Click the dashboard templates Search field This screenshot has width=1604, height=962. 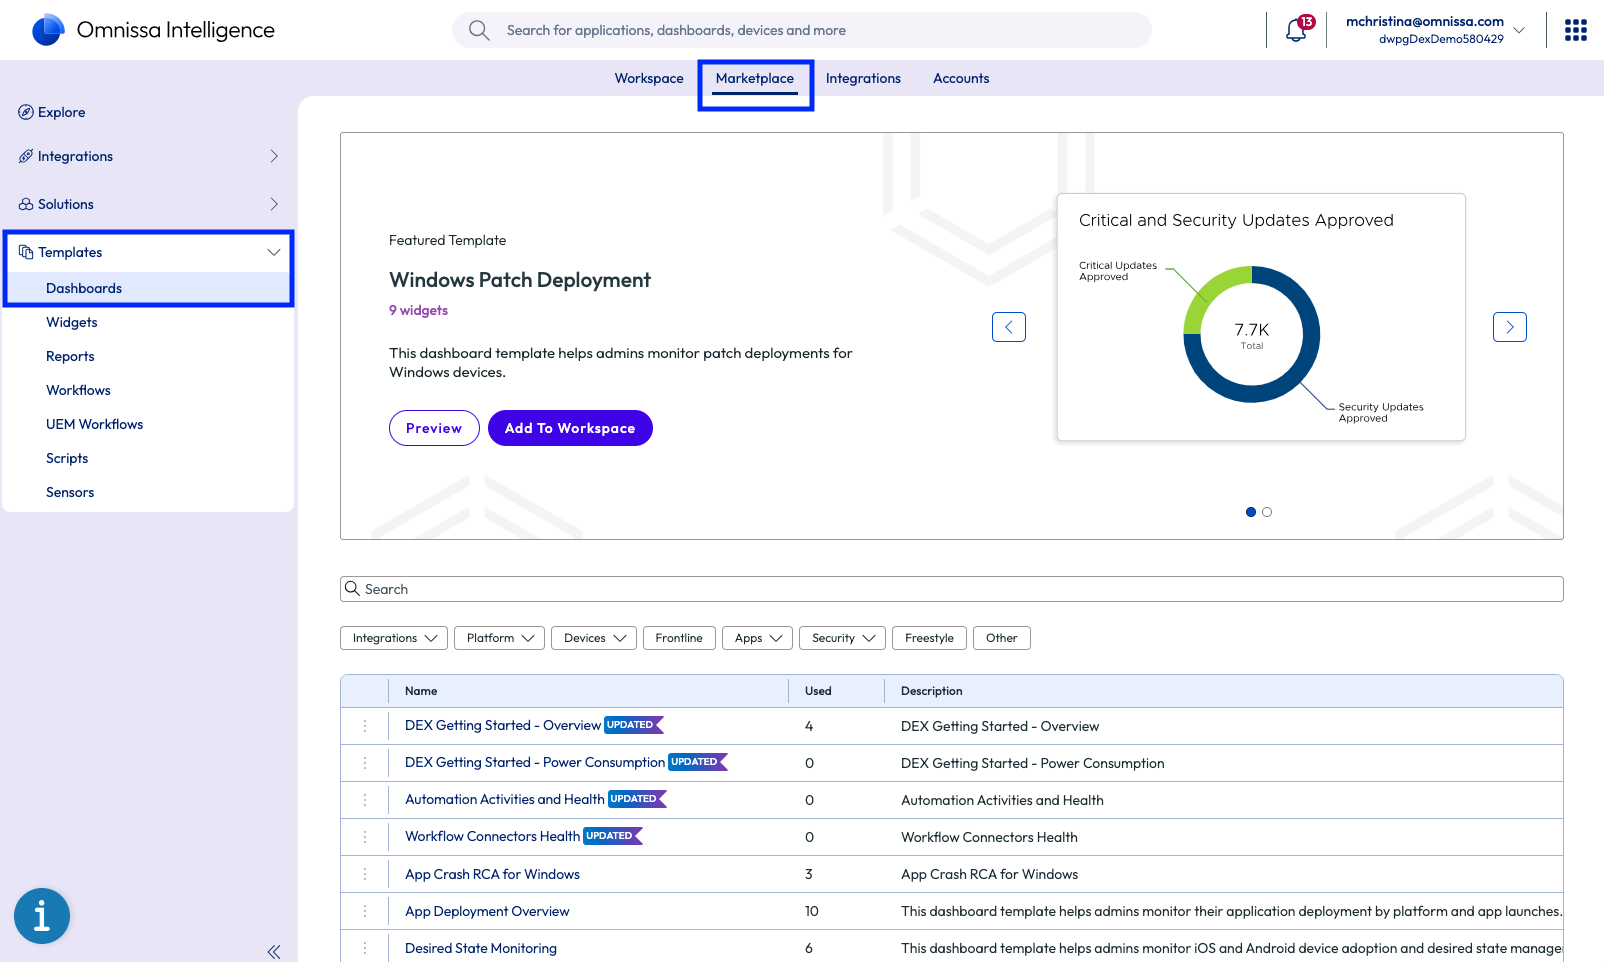point(950,589)
